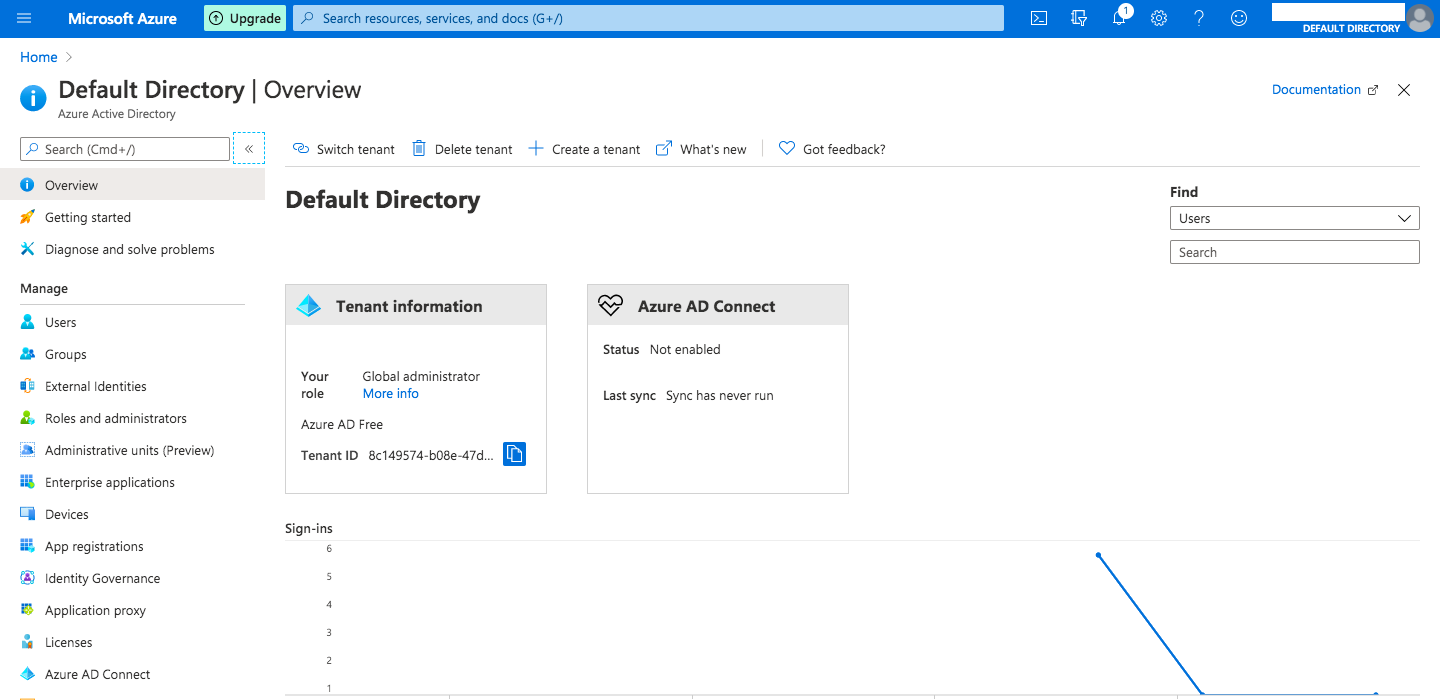The width and height of the screenshot is (1440, 700).
Task: Click the 'Not enabled' status text
Action: (685, 349)
